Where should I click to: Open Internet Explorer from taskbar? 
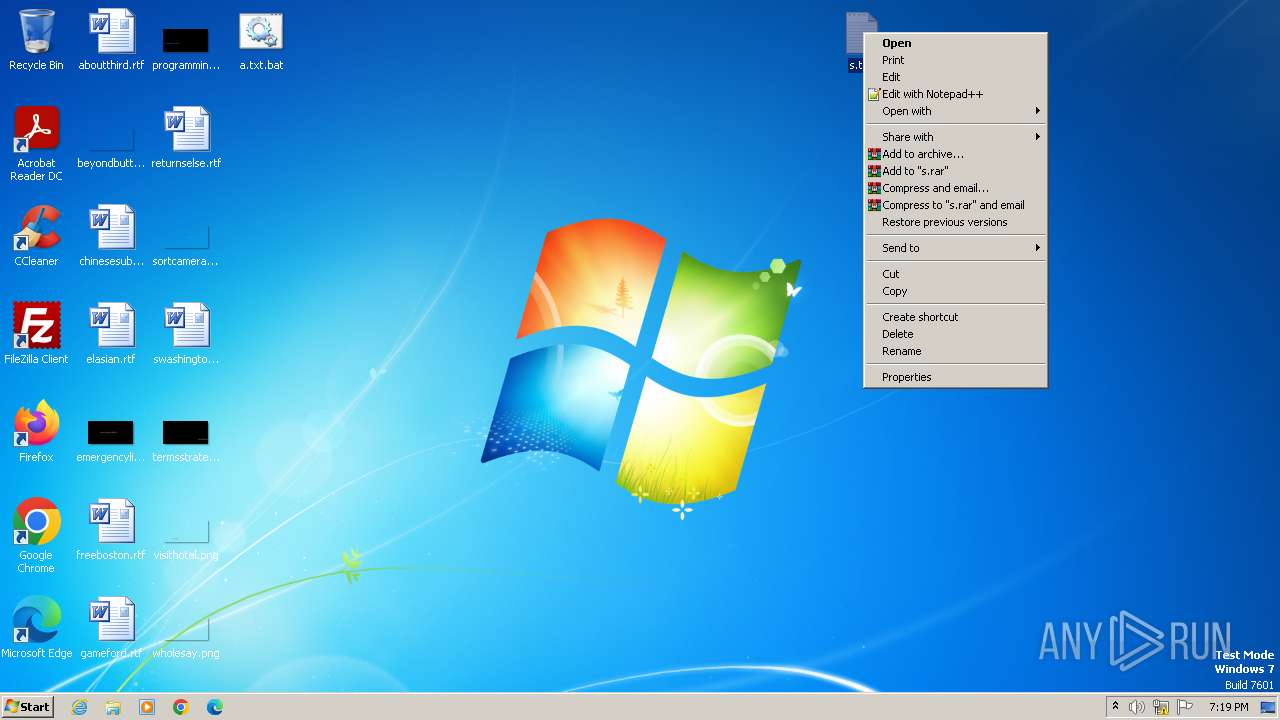[79, 707]
